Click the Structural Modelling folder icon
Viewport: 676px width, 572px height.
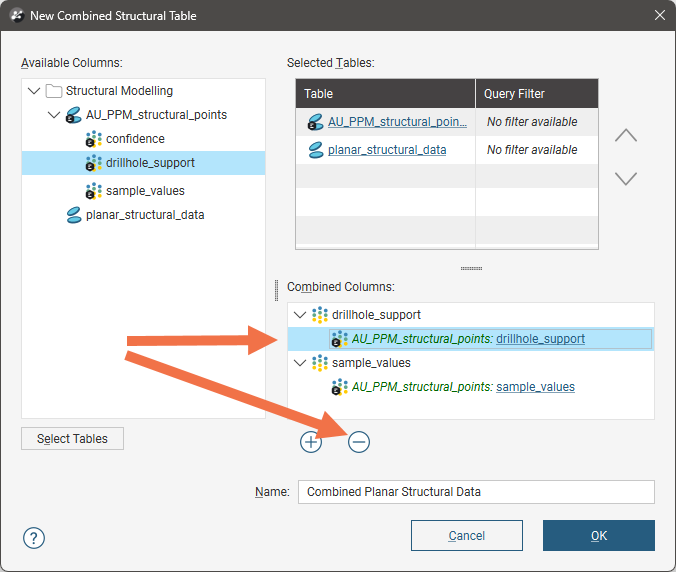point(54,91)
